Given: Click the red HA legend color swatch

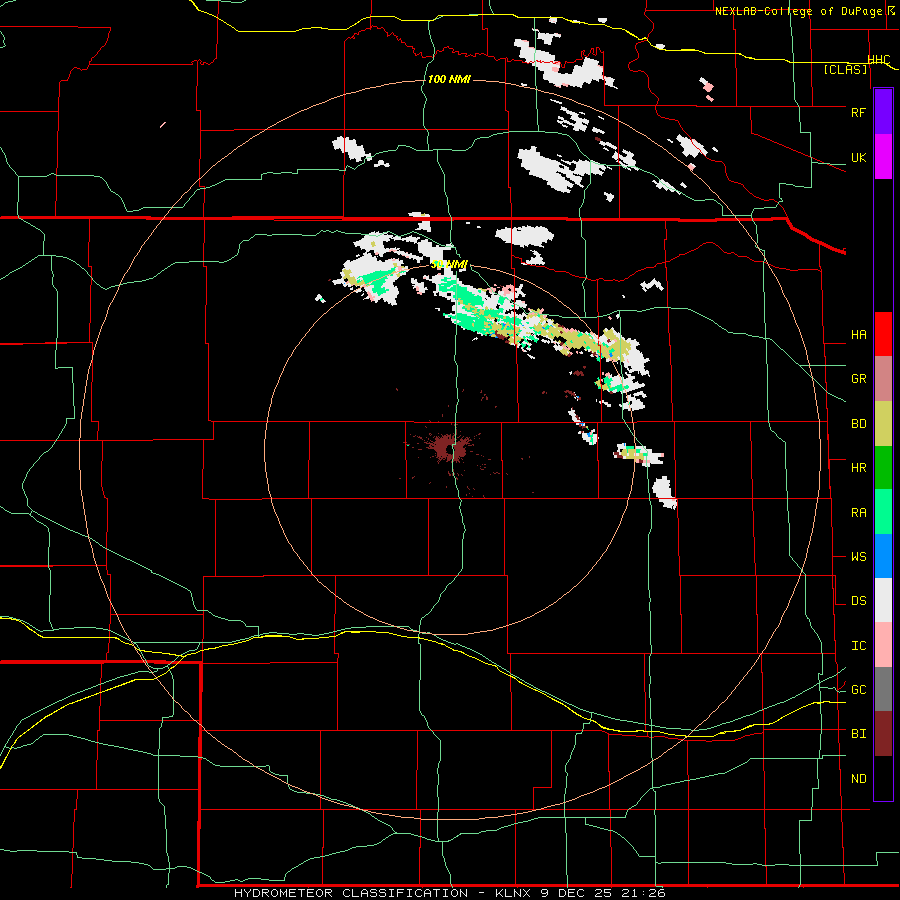Looking at the screenshot, I should tap(883, 334).
